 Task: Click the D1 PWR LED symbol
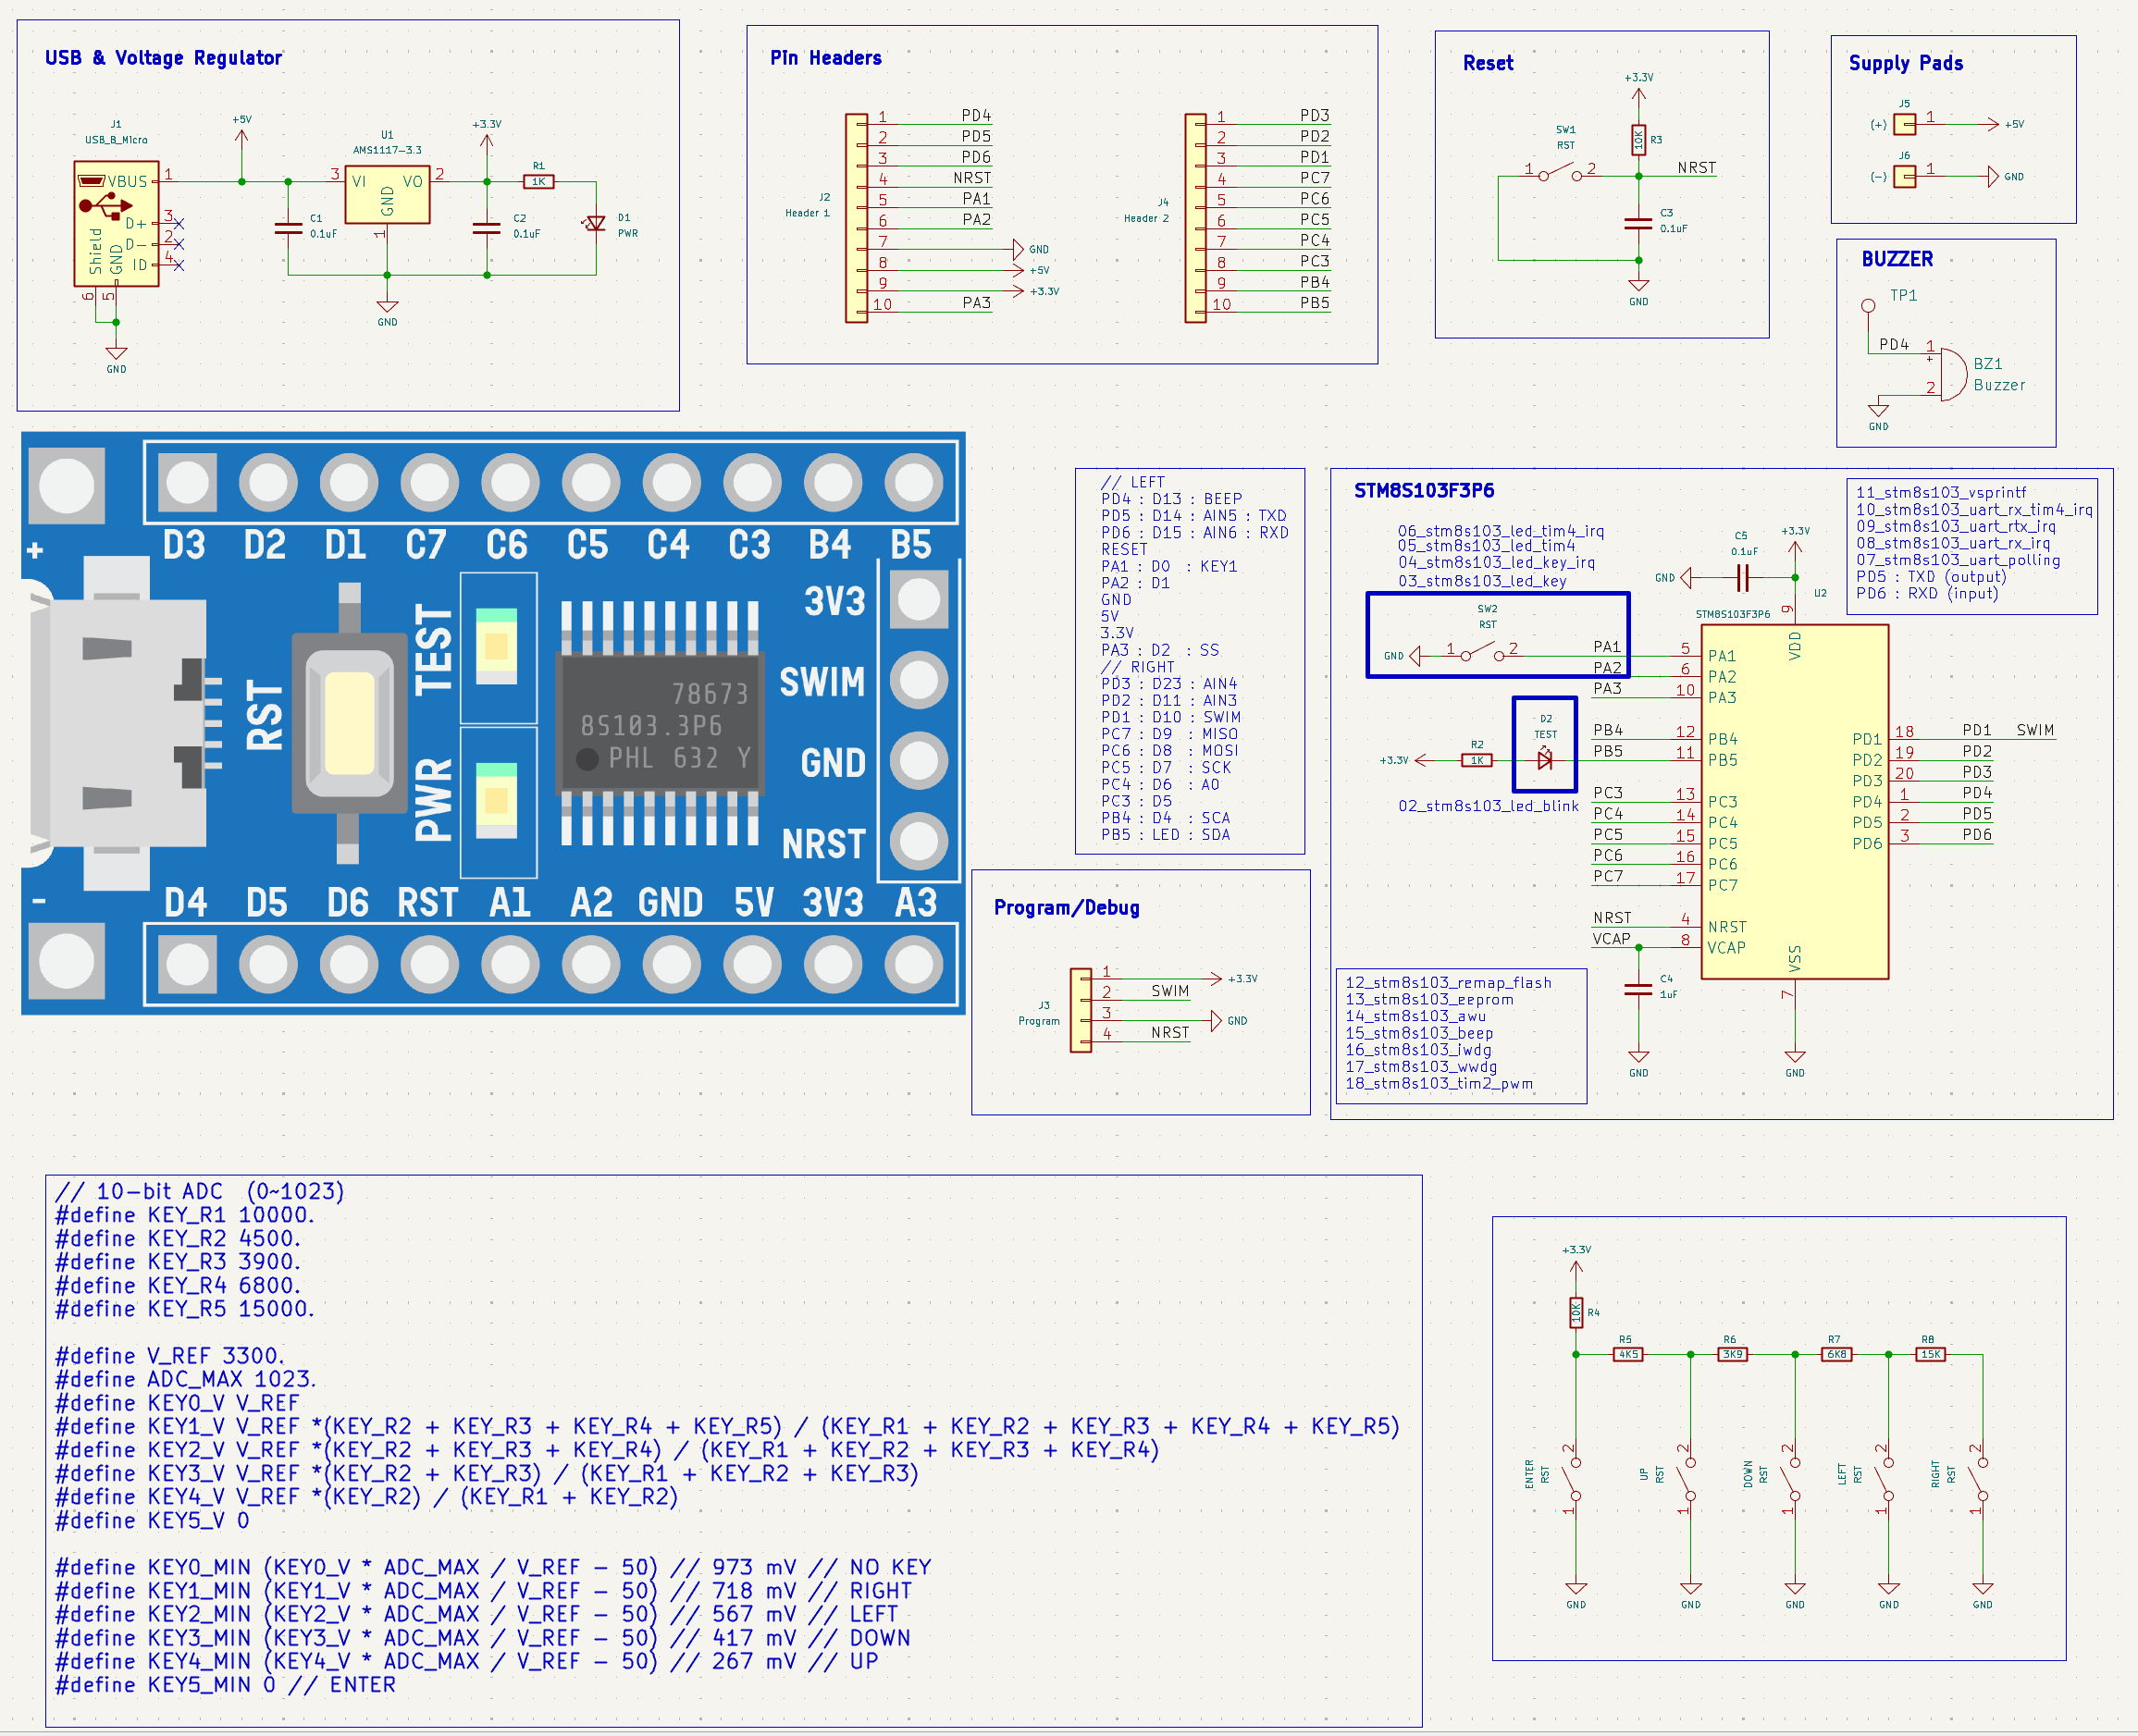tap(596, 224)
